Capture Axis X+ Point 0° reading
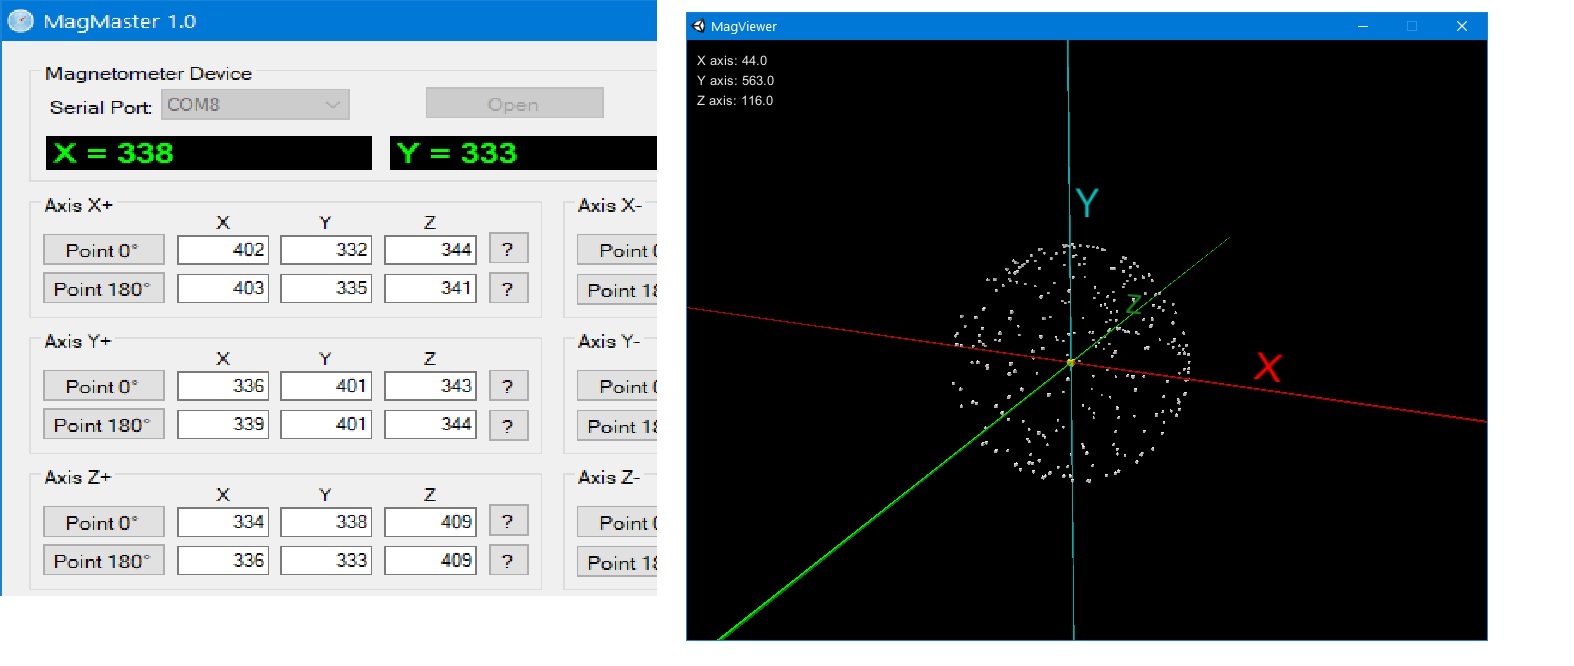1574x666 pixels. [103, 250]
